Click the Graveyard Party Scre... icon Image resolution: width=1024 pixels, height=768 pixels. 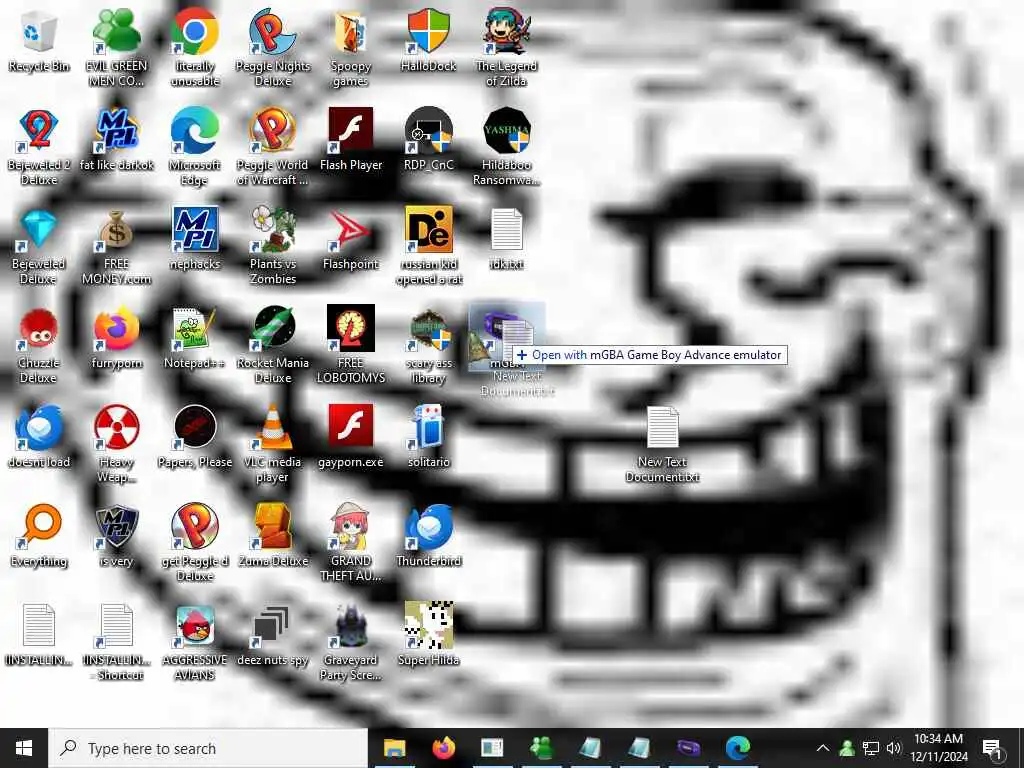tap(351, 626)
